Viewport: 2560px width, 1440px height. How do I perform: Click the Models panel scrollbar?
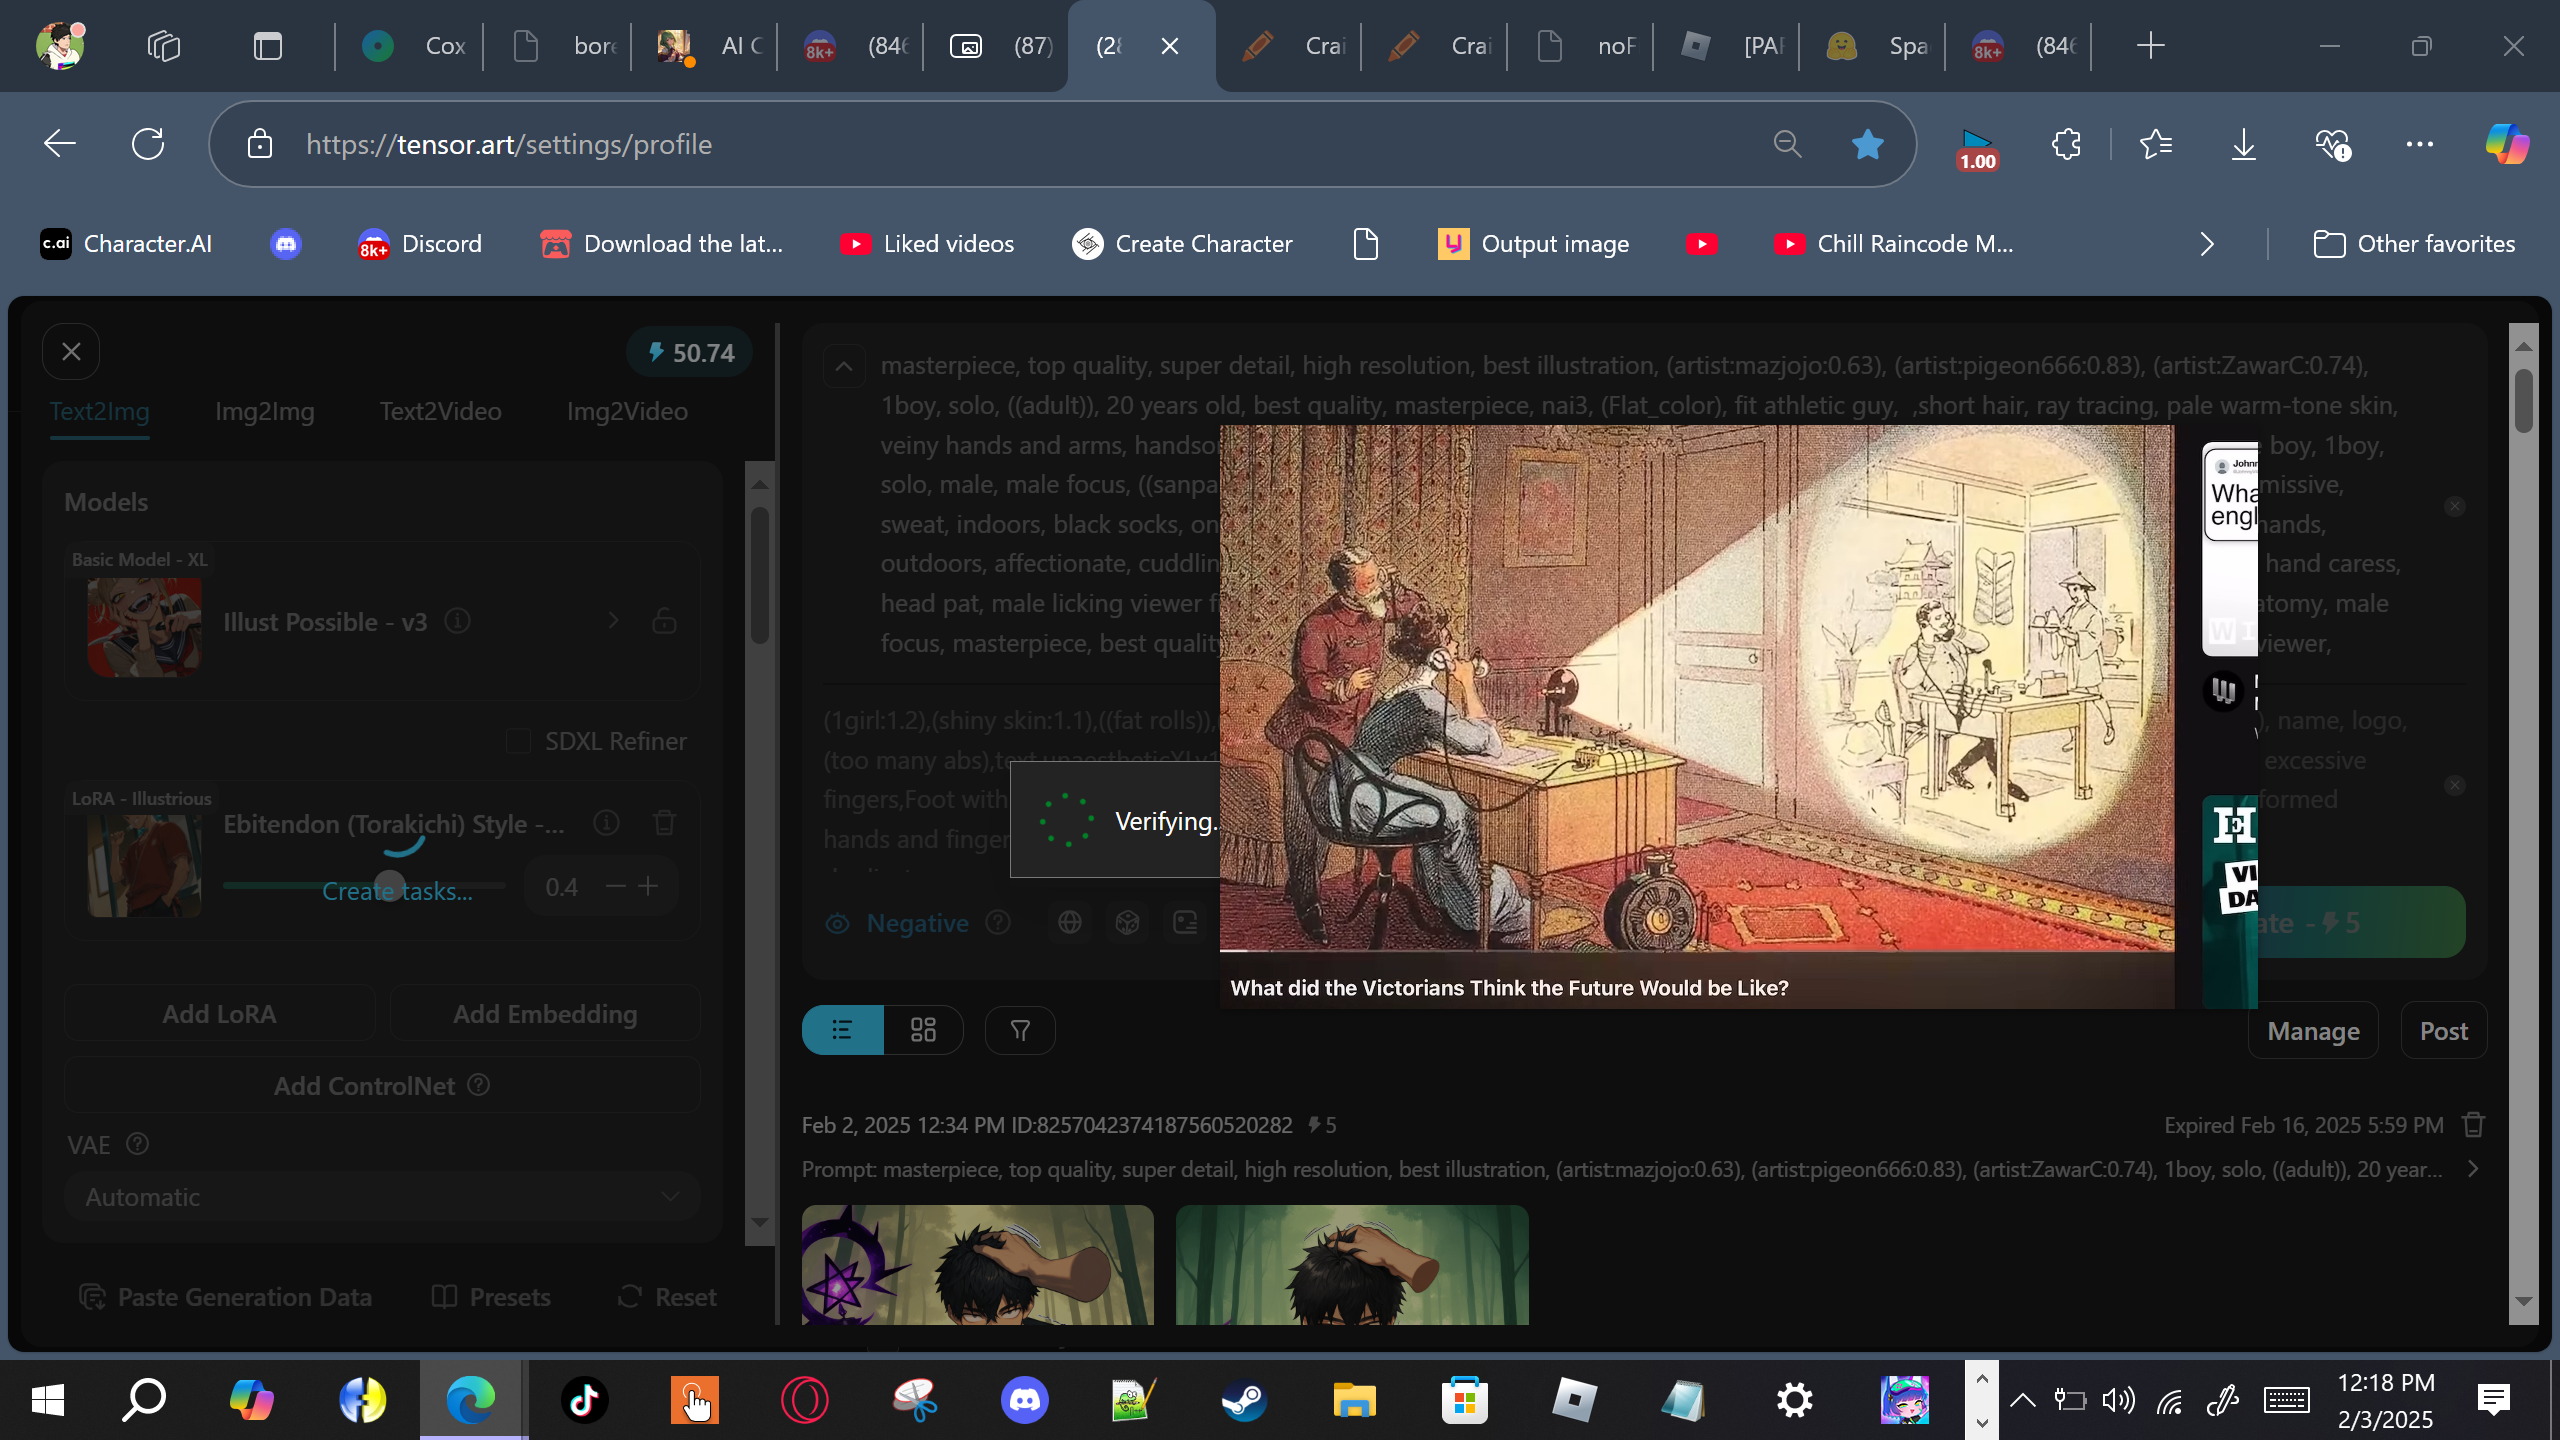coord(760,575)
